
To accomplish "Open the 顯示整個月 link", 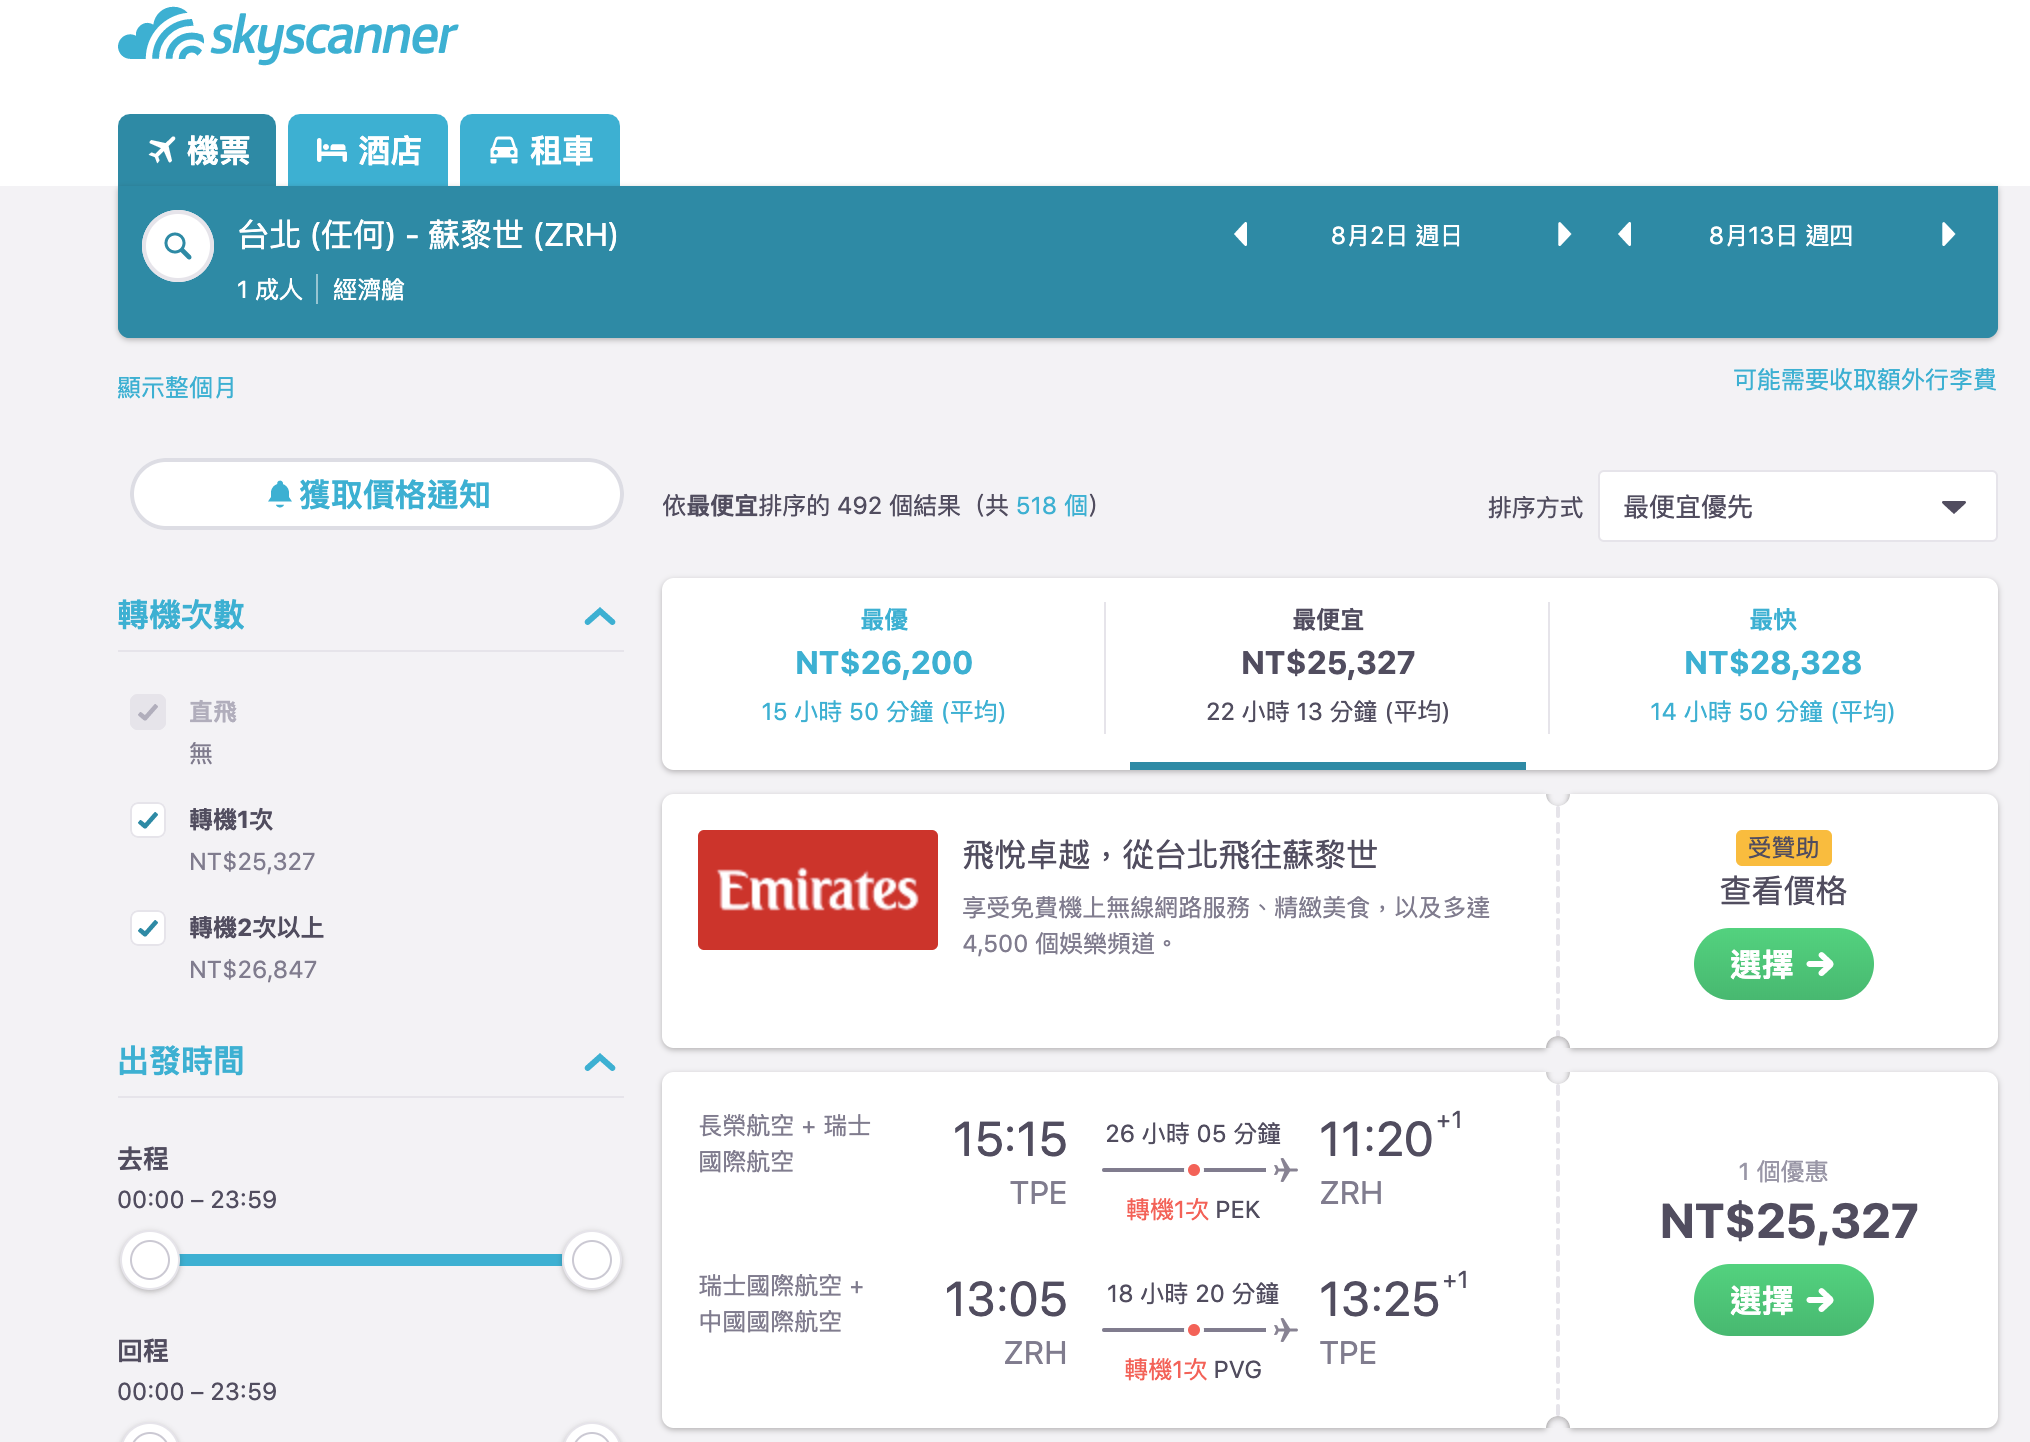I will tap(176, 388).
